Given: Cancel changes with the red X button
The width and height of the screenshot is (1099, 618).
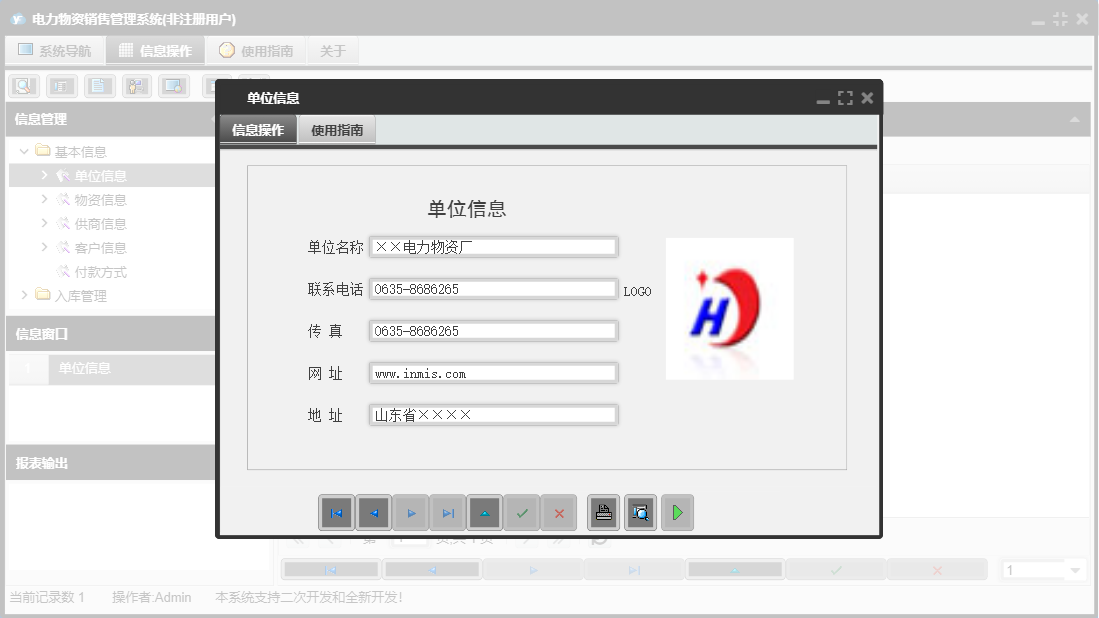Looking at the screenshot, I should [559, 512].
